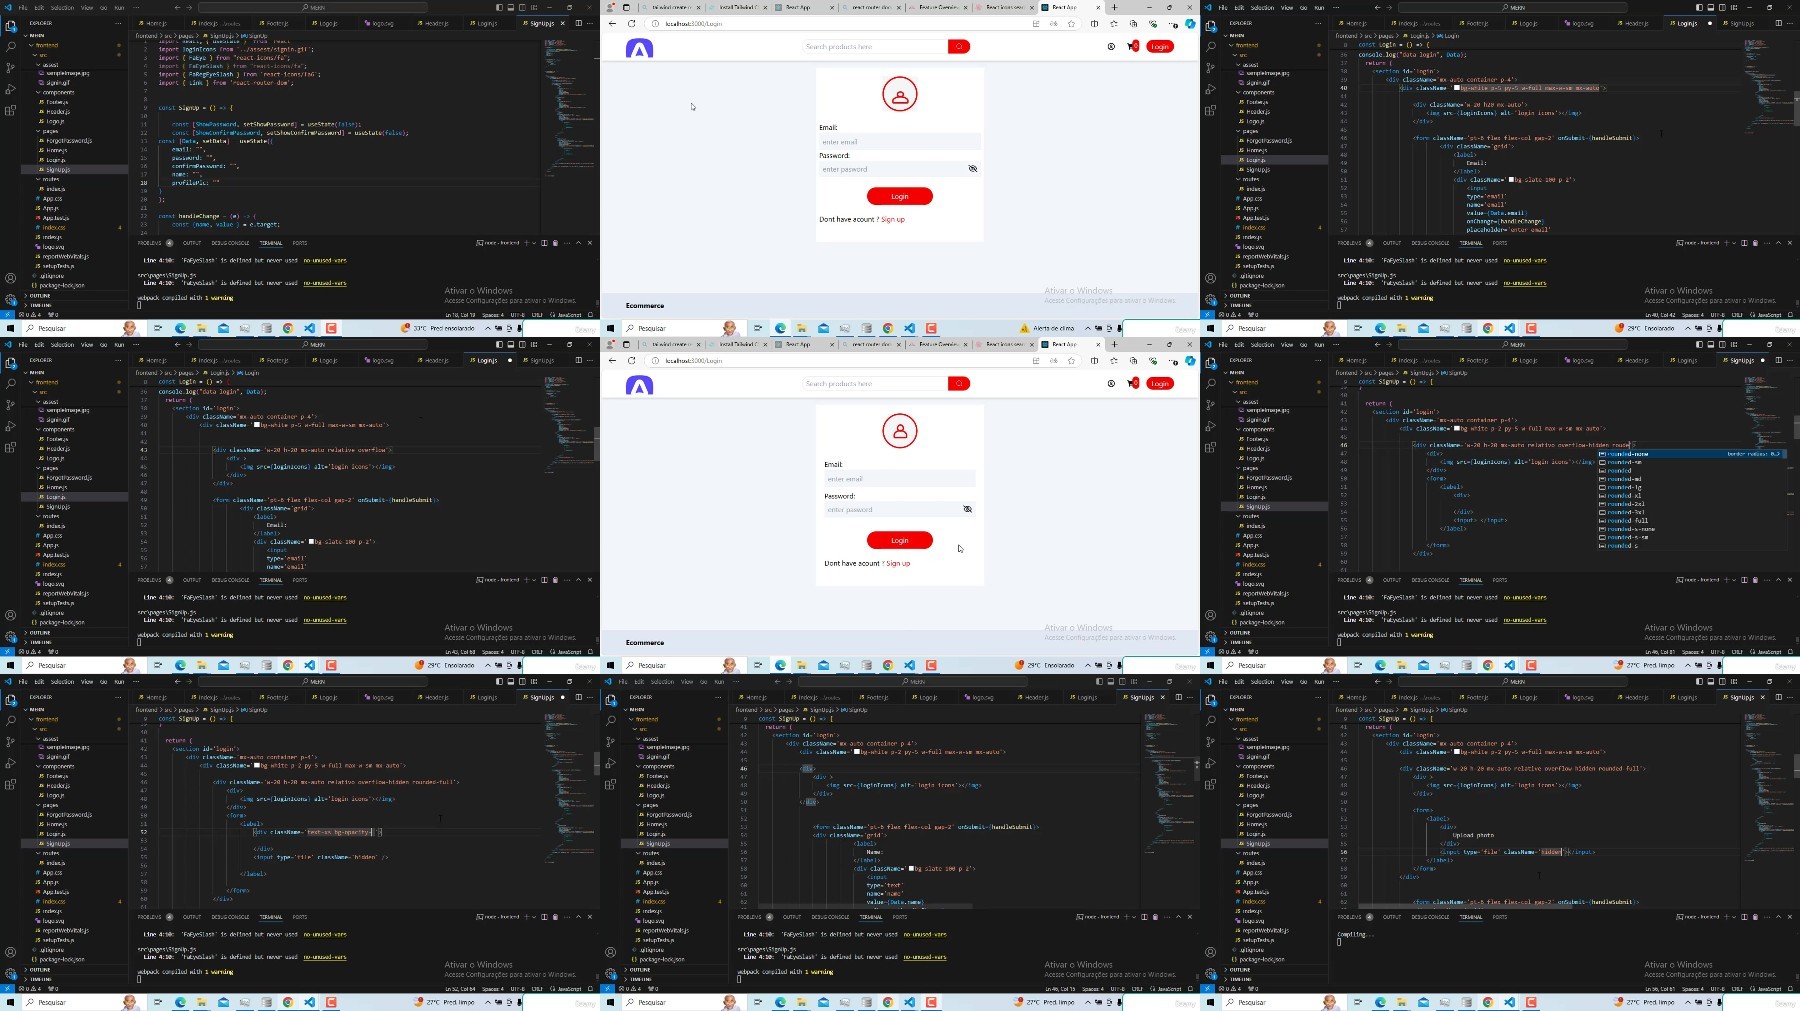Toggle password visibility eye in upper browser form
Image resolution: width=1800 pixels, height=1011 pixels.
point(972,169)
